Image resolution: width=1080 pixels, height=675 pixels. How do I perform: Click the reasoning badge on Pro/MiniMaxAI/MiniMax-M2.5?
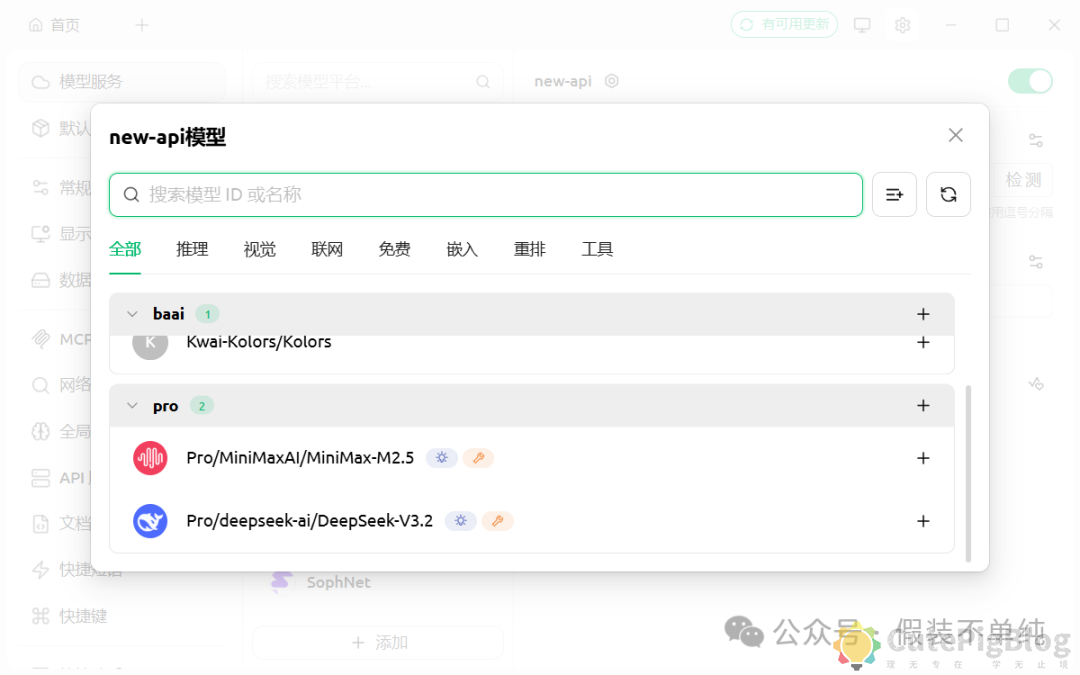[441, 457]
